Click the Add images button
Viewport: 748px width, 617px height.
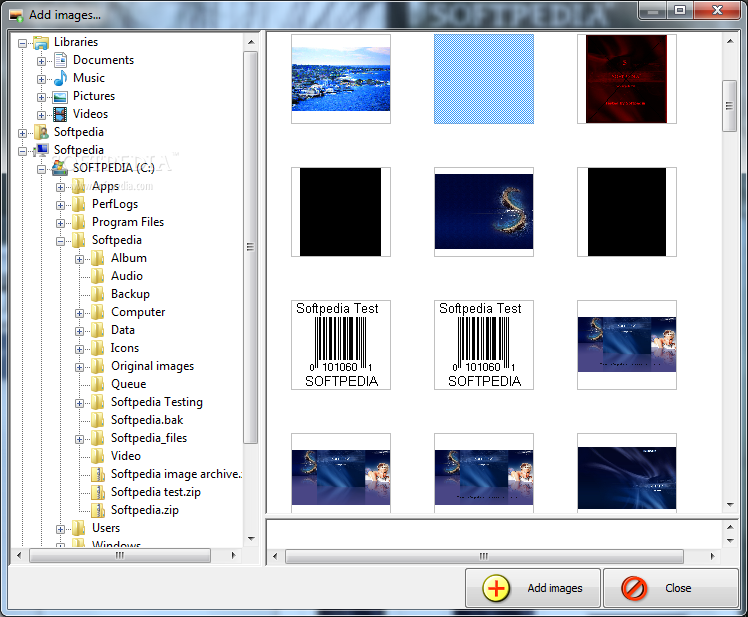click(533, 588)
